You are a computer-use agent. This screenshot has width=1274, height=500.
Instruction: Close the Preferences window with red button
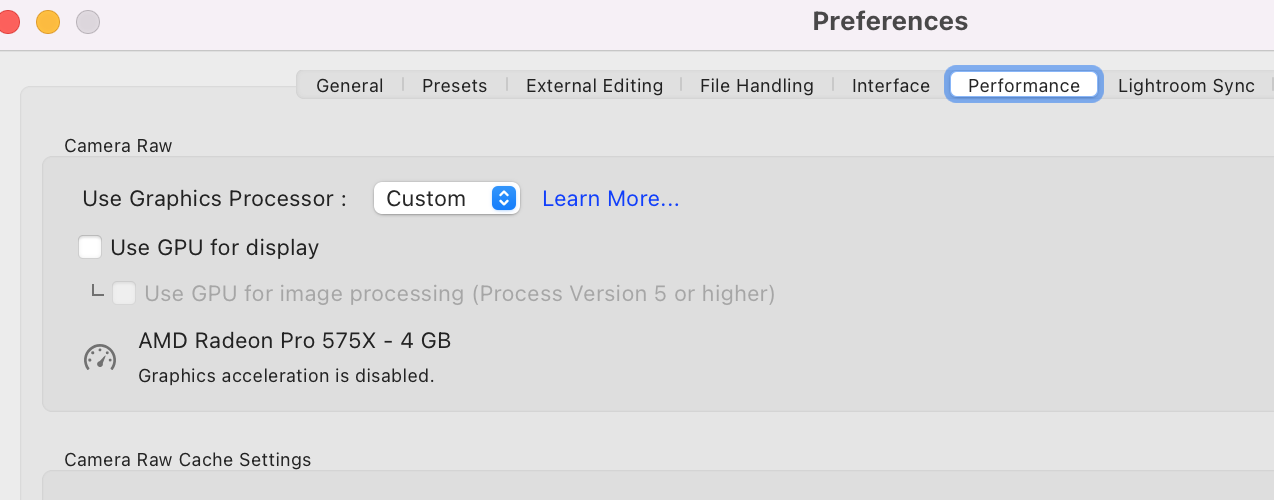click(x=7, y=21)
